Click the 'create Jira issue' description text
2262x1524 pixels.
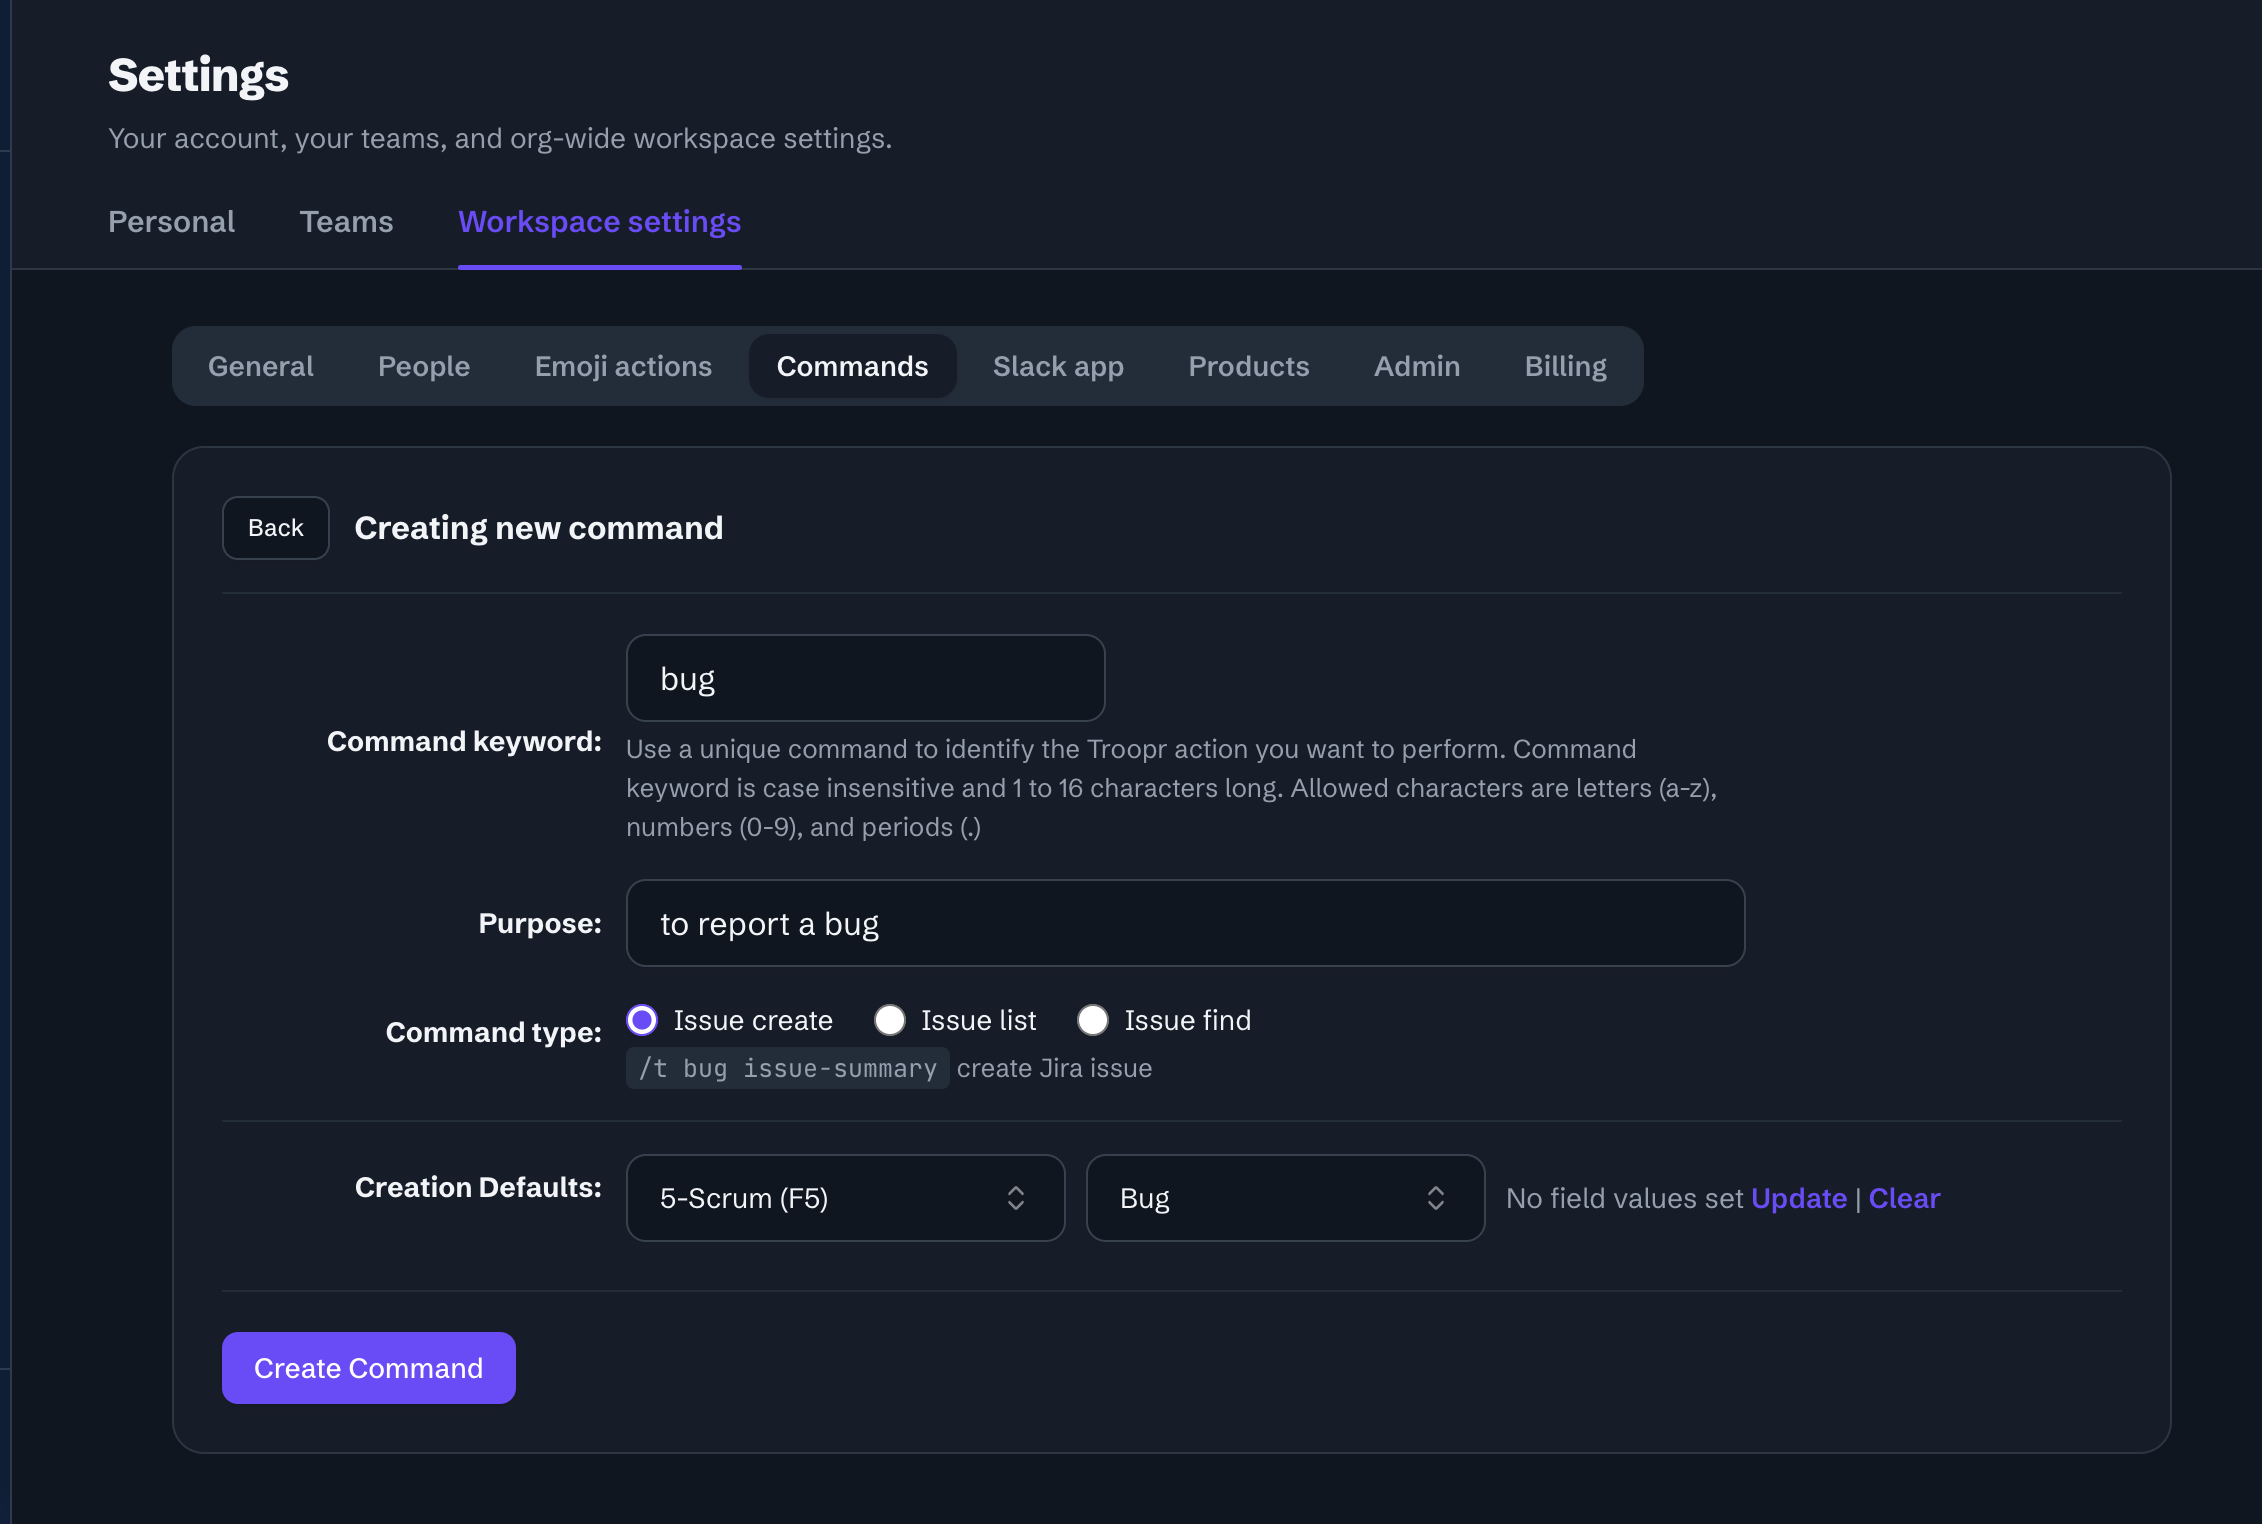coord(1054,1068)
